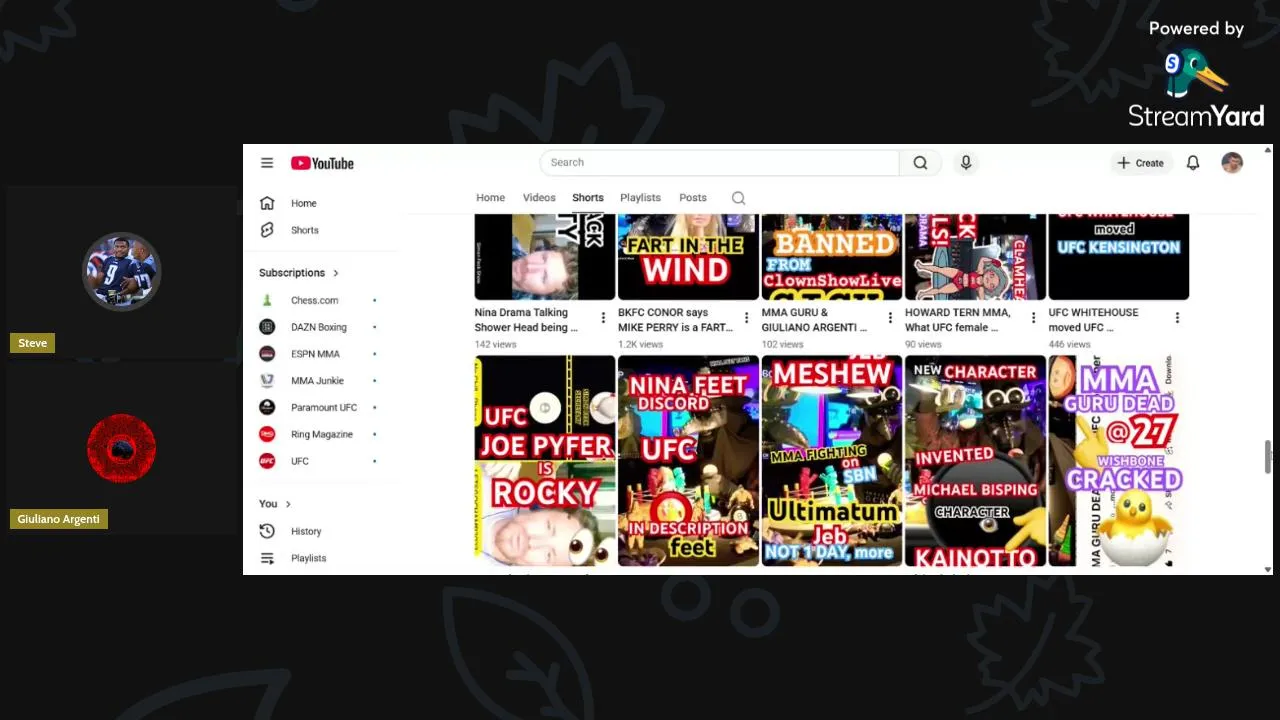
Task: Click the search magnifier button
Action: [920, 163]
